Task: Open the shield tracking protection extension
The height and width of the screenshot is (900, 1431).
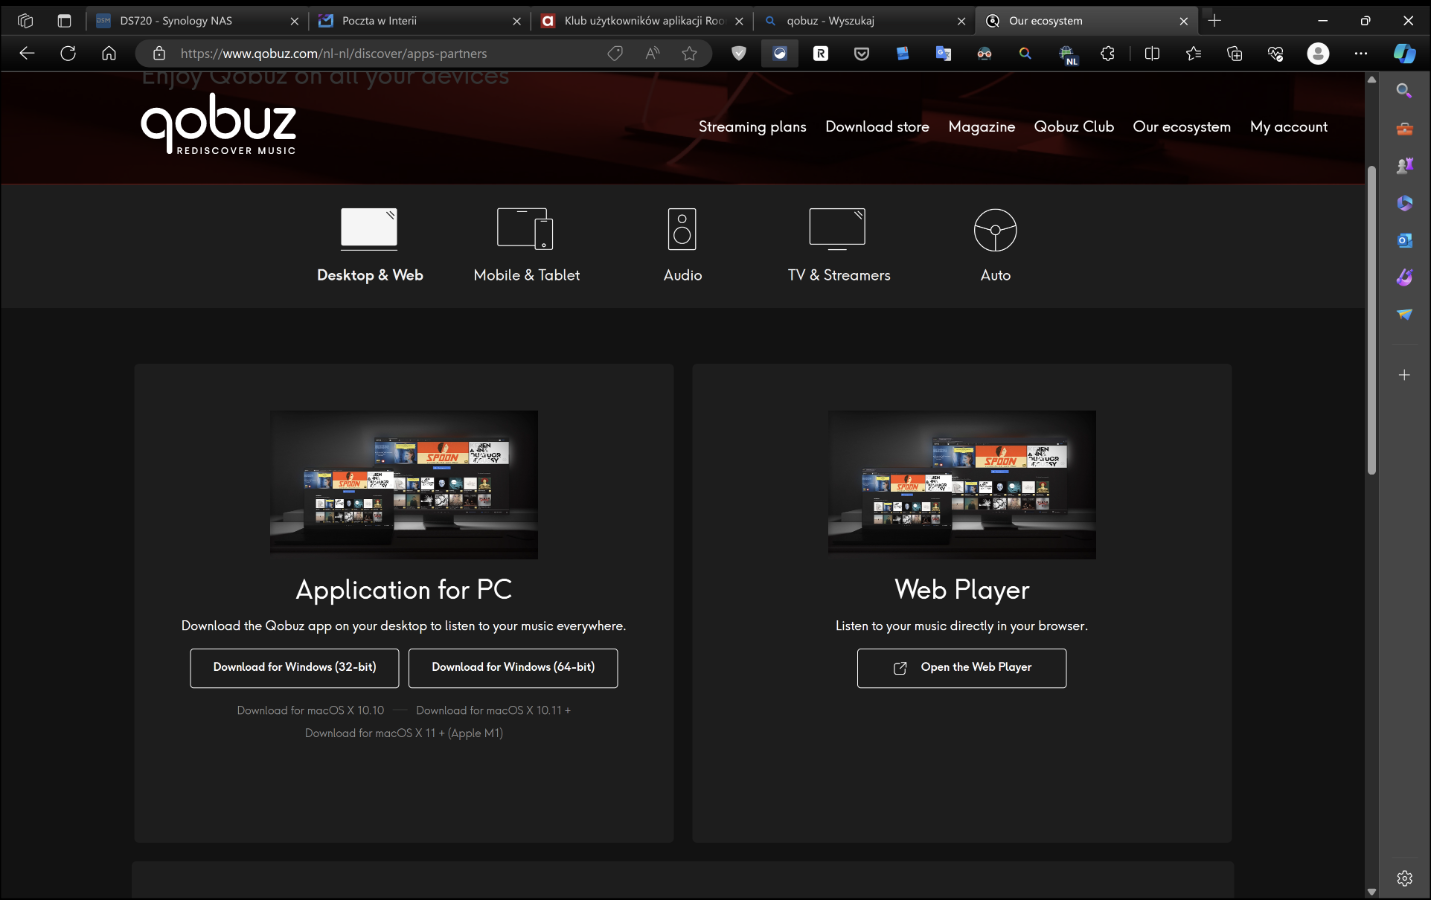Action: coord(739,54)
